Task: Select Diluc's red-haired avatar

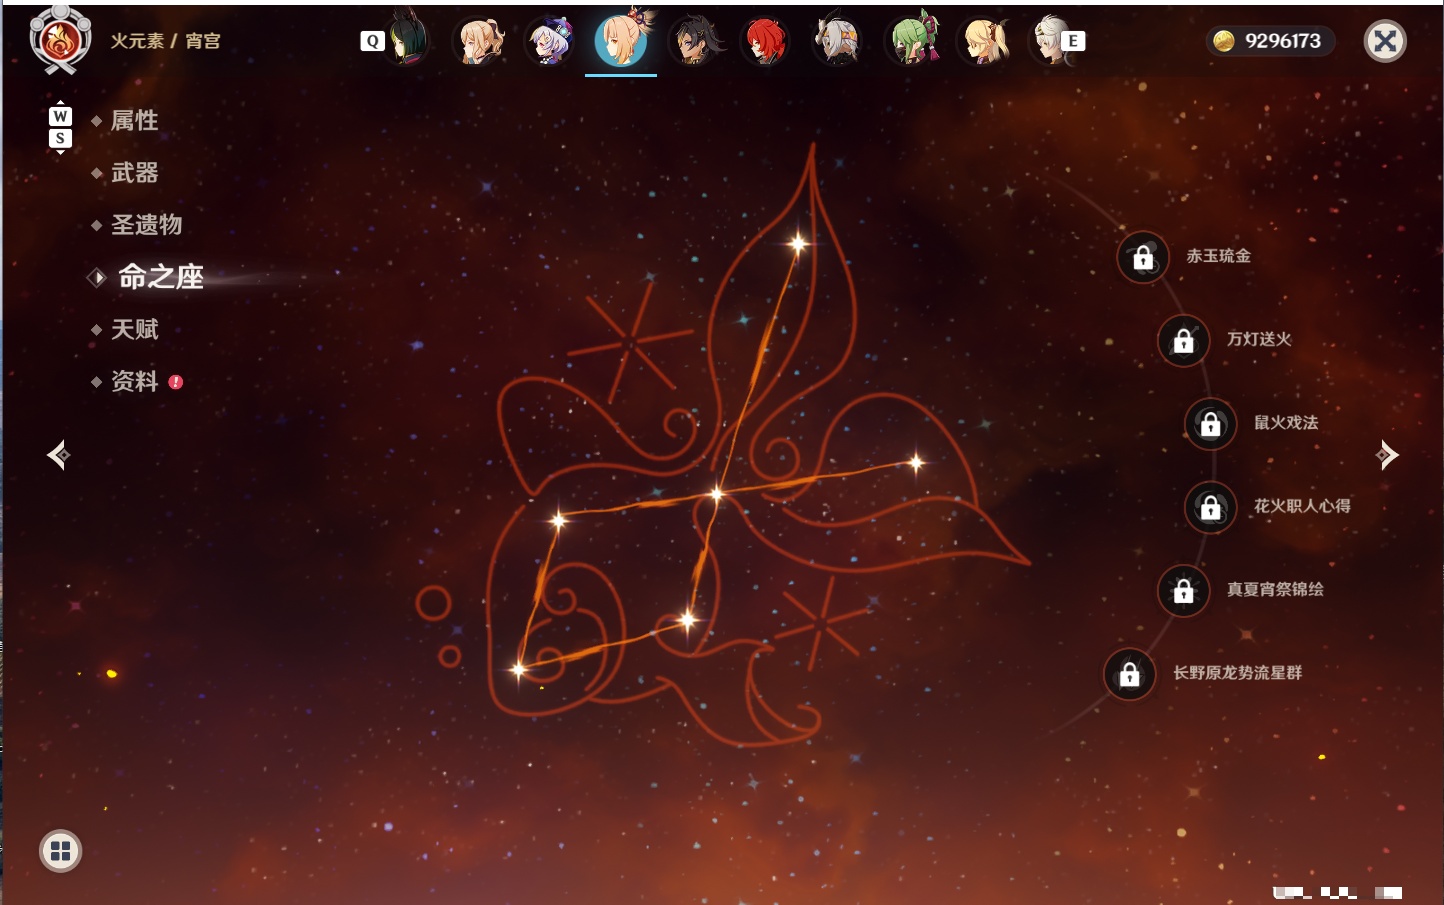Action: [765, 41]
